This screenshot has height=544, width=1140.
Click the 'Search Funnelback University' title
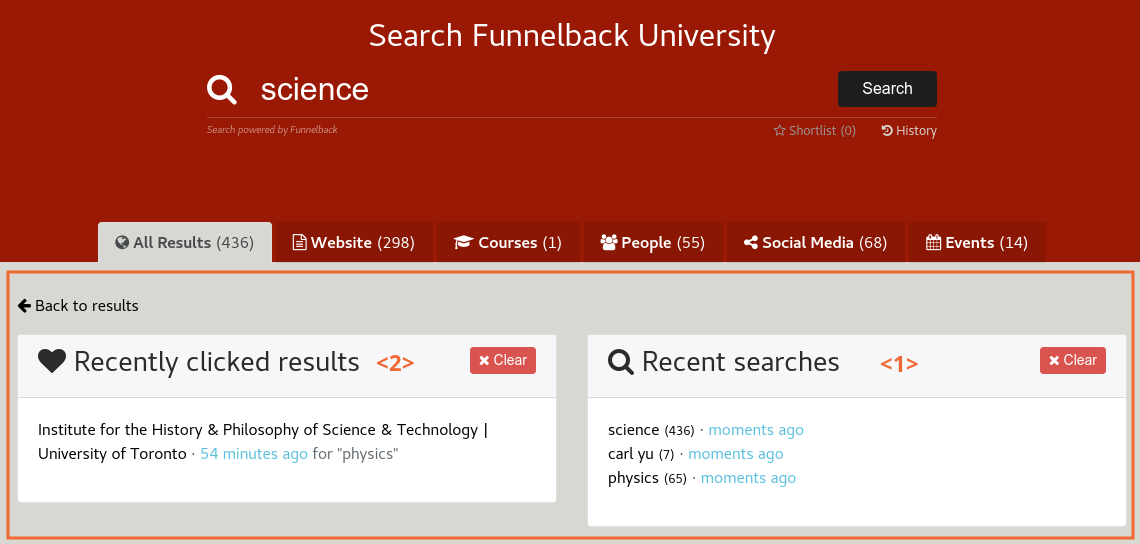click(x=571, y=36)
